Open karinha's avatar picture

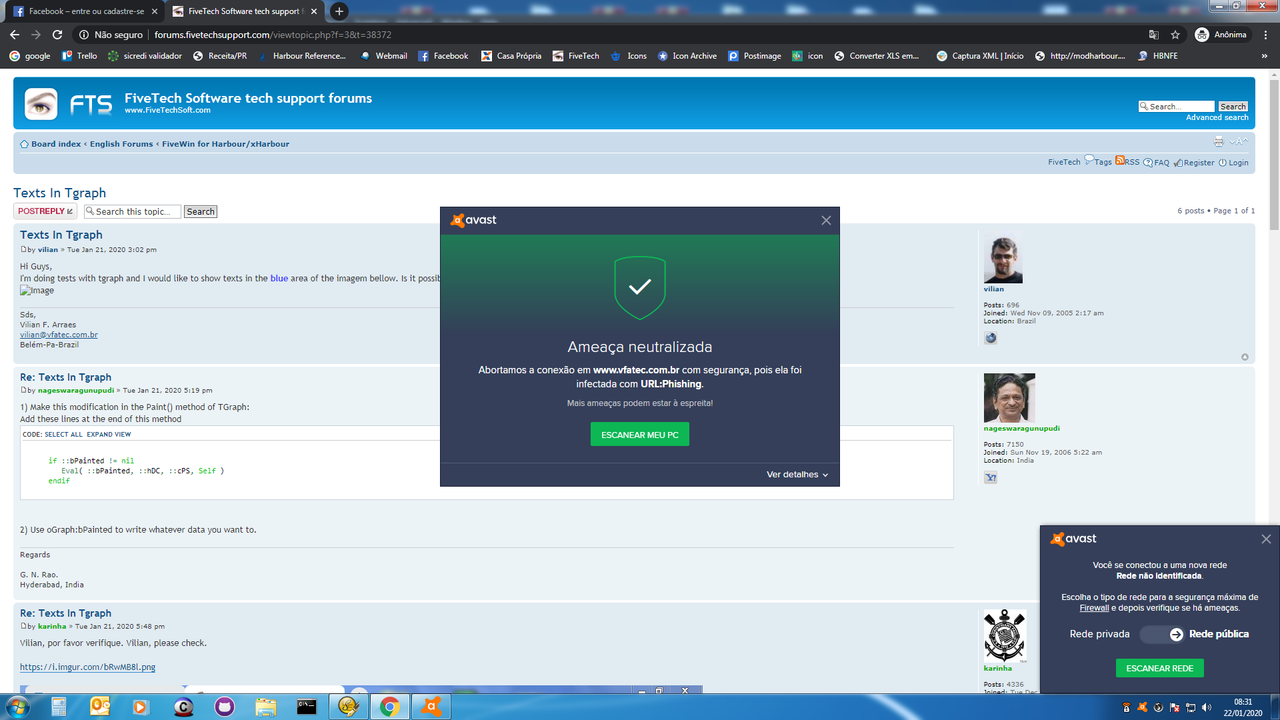(x=1004, y=635)
